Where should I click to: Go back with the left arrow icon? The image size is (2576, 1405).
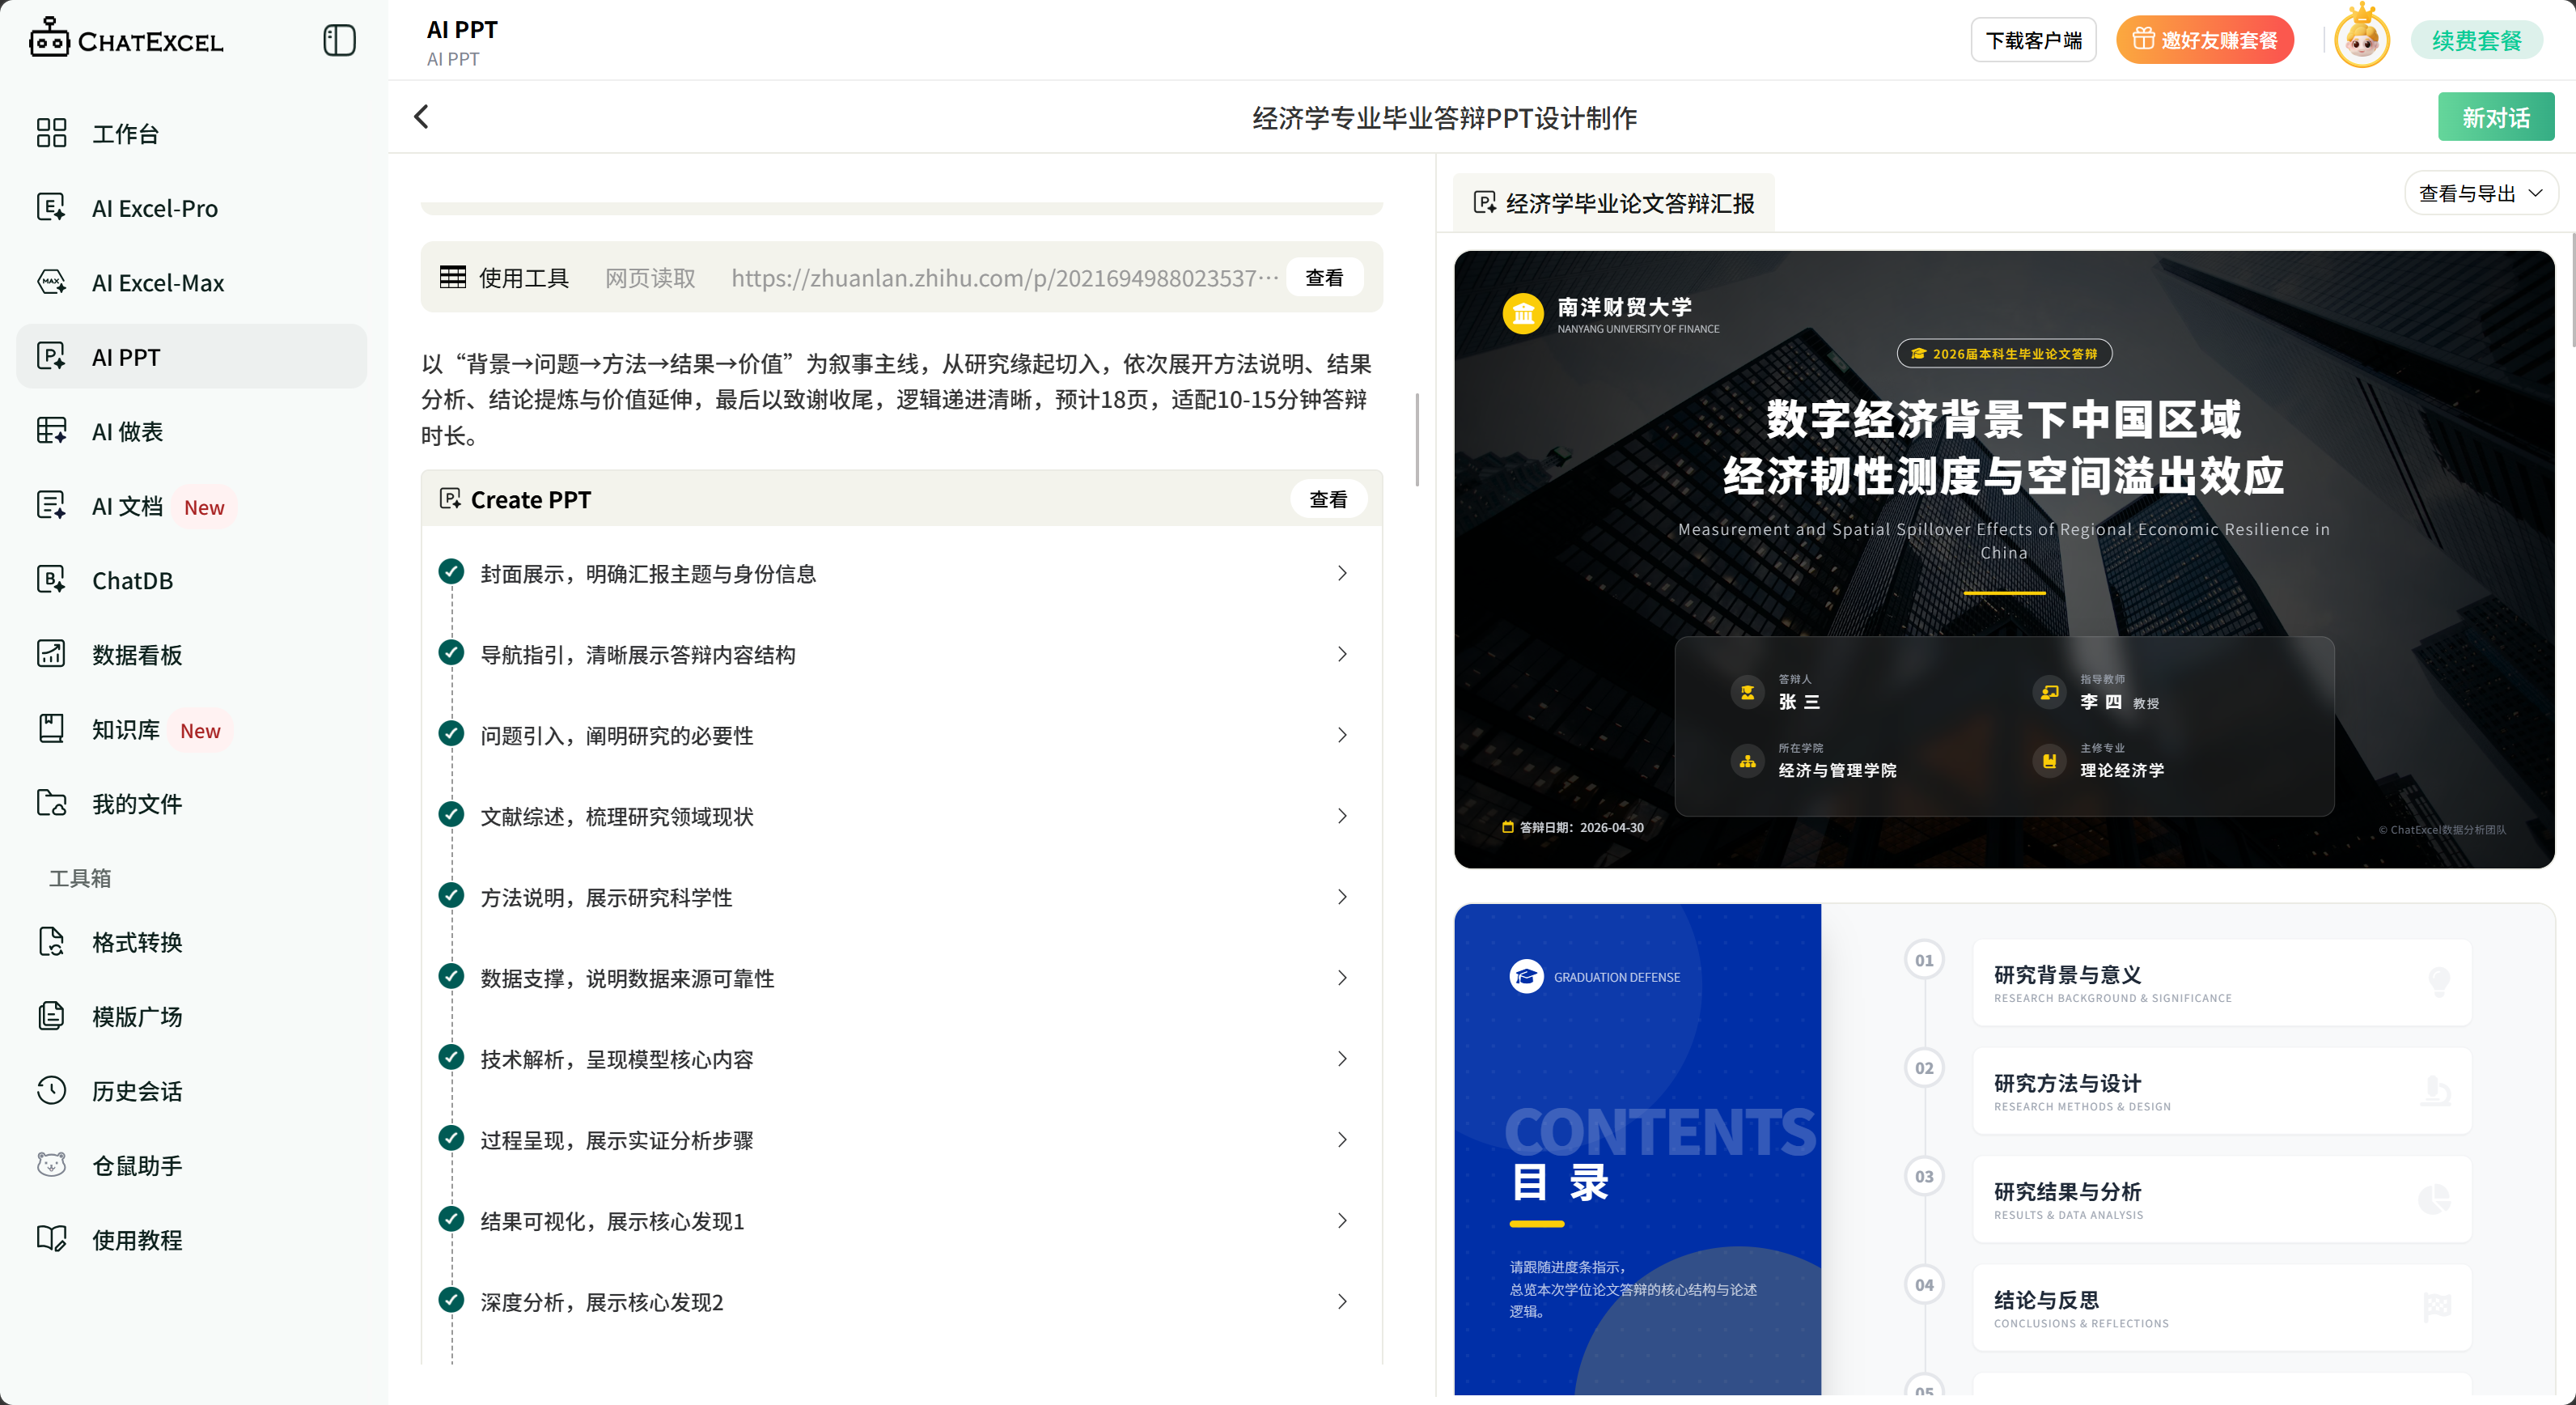point(421,117)
